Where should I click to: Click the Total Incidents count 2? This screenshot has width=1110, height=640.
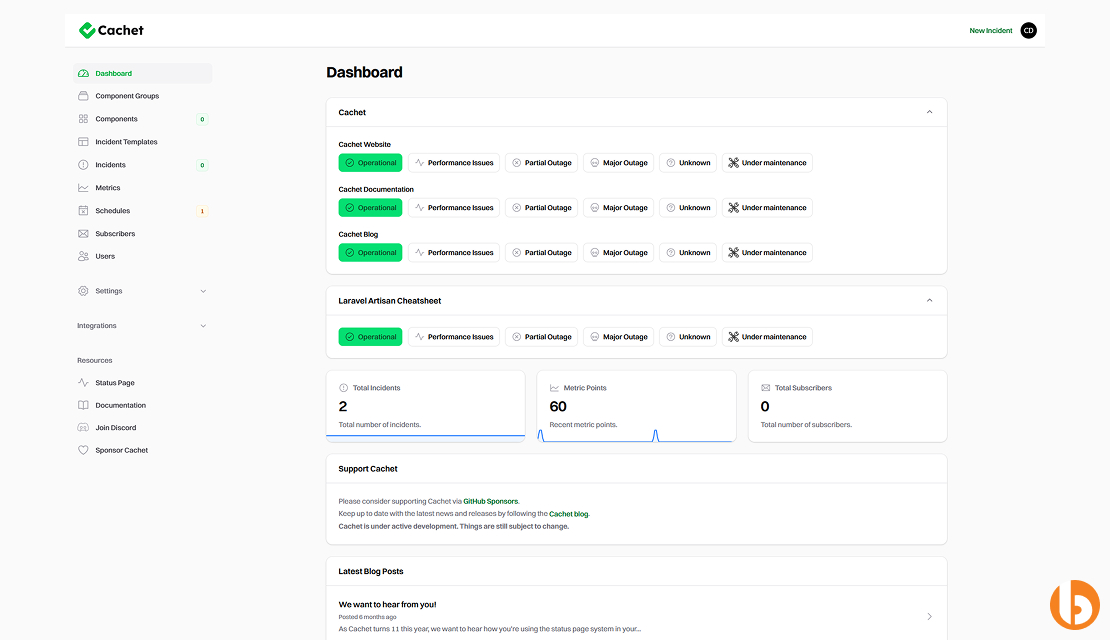click(343, 406)
